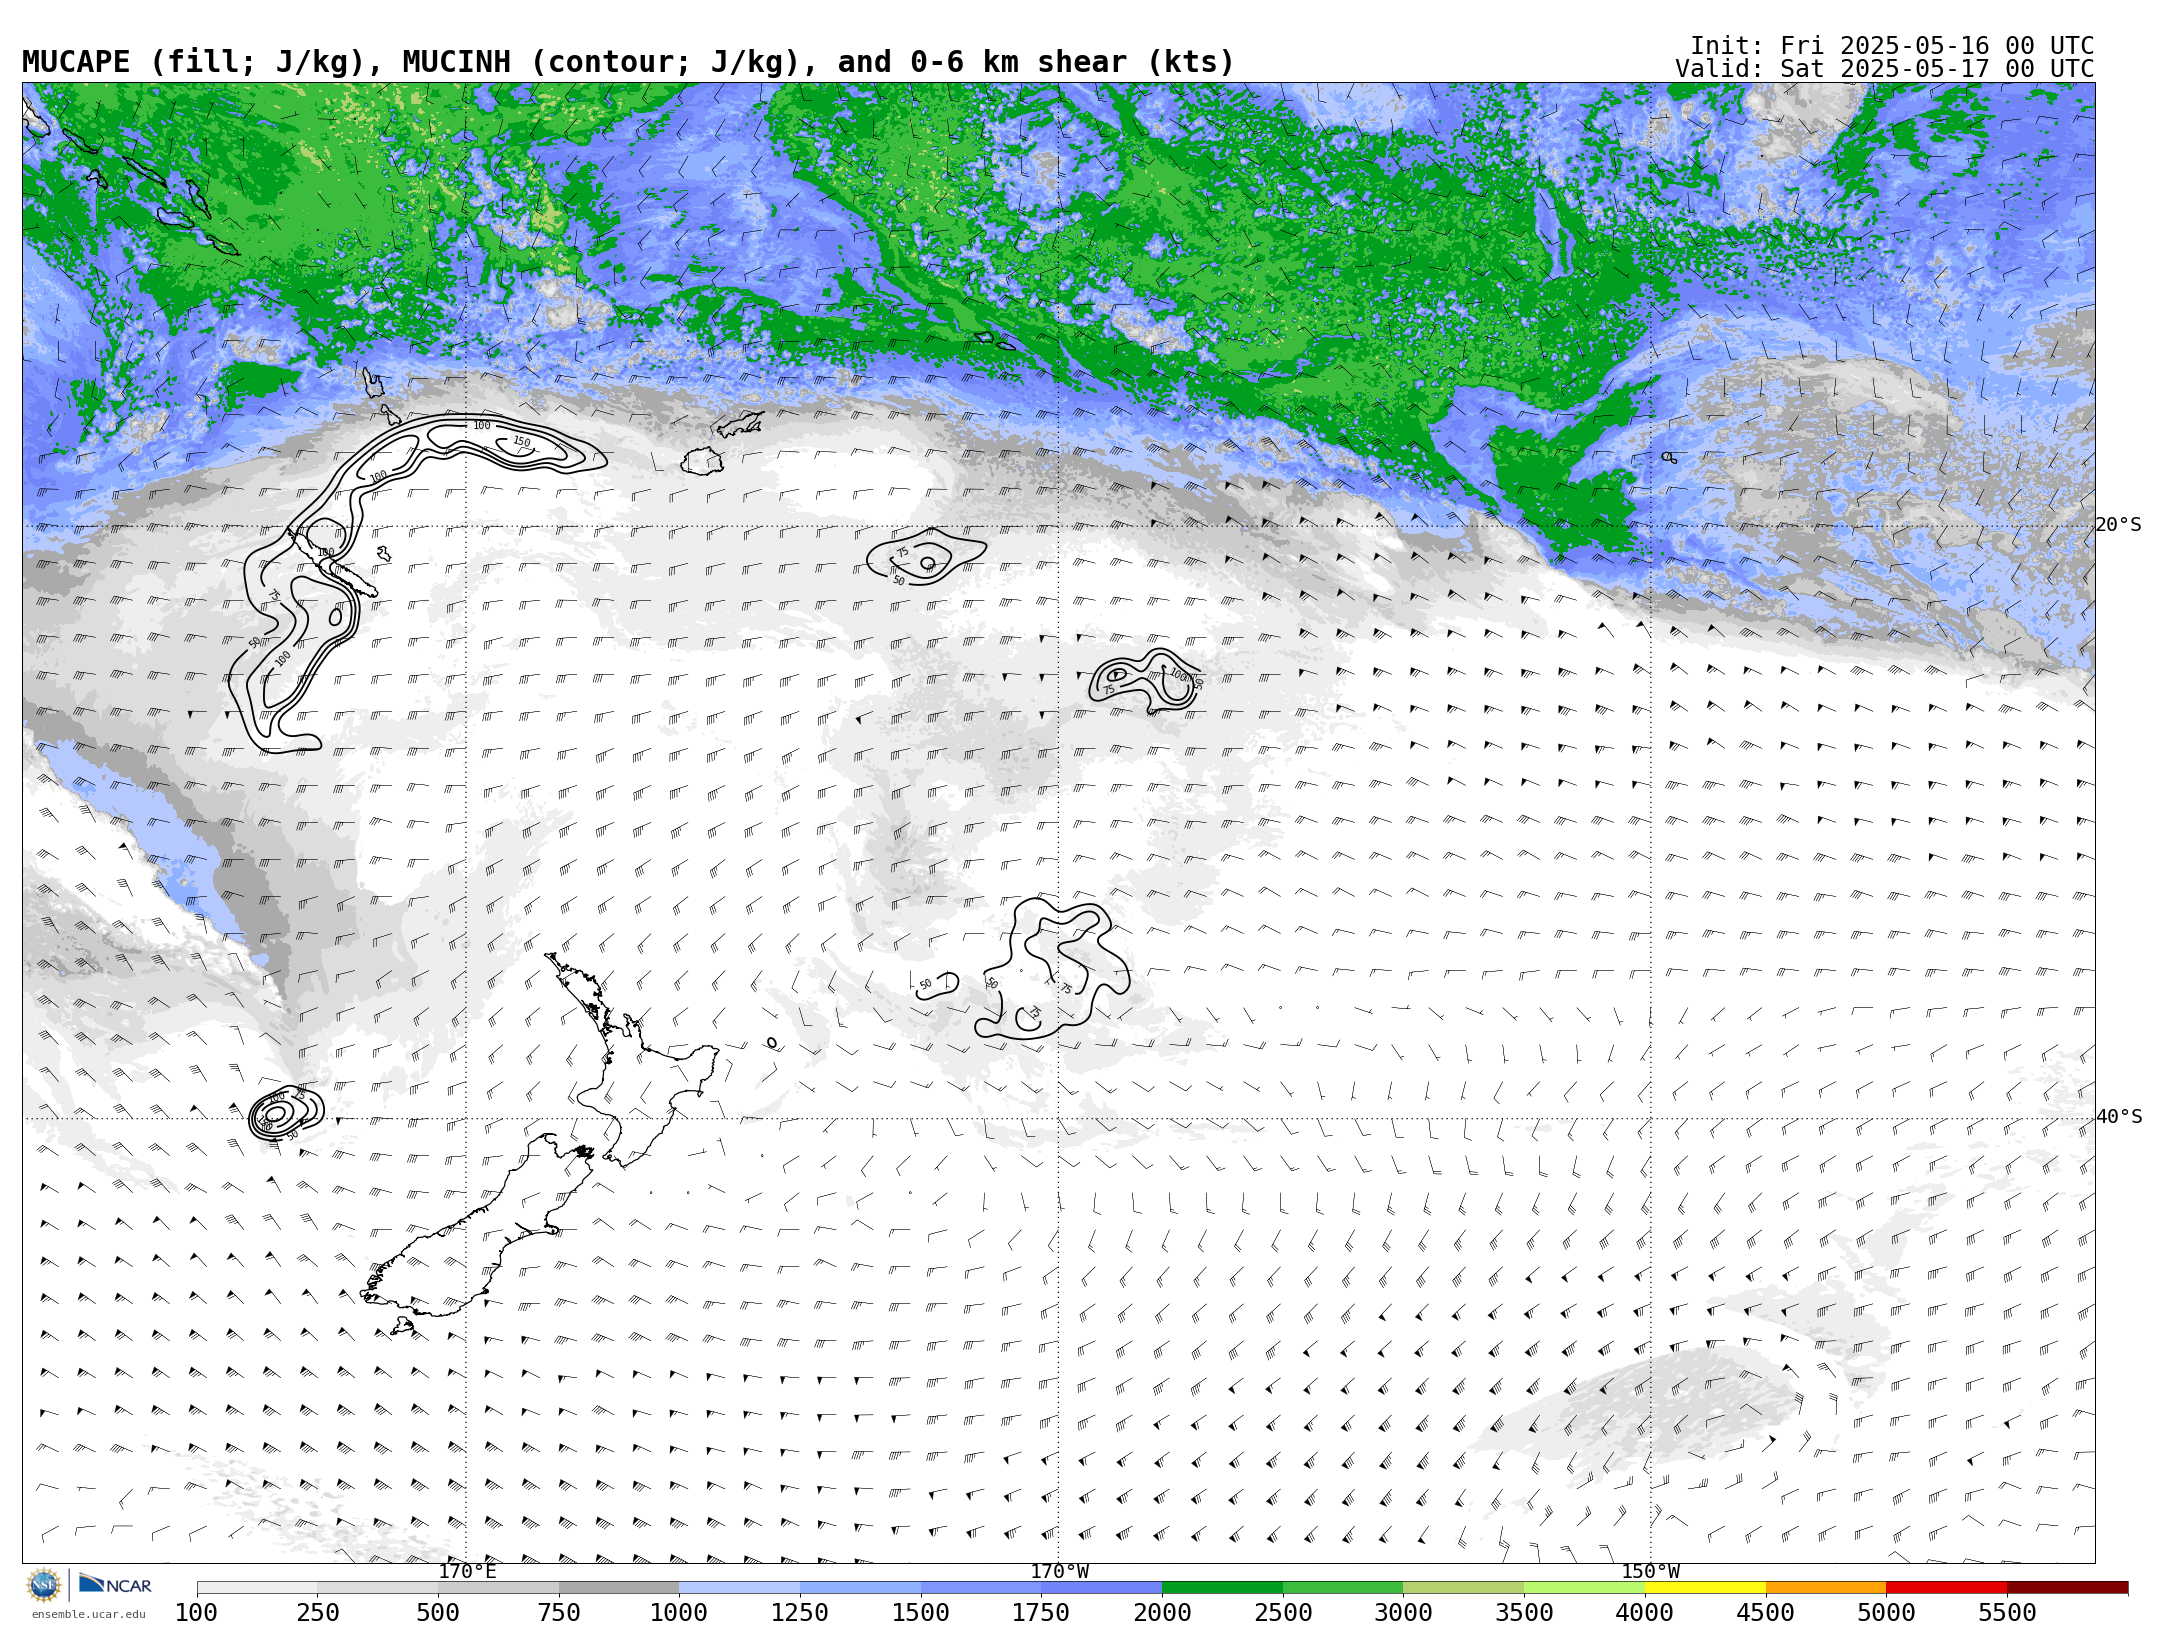Click the colorbar label 100
Viewport: 2160px width, 1626px height.
click(196, 1612)
